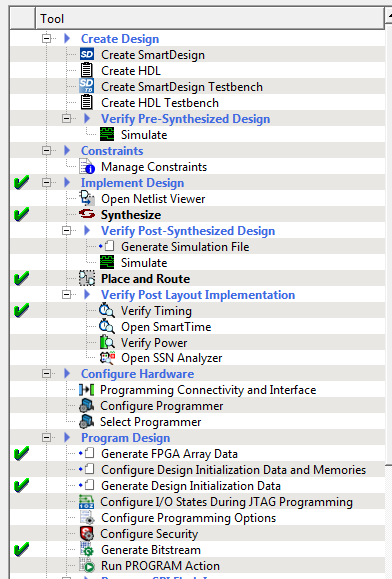Click the Synthesize red swirl icon
Screen dimensions: 392x579
(x=87, y=214)
